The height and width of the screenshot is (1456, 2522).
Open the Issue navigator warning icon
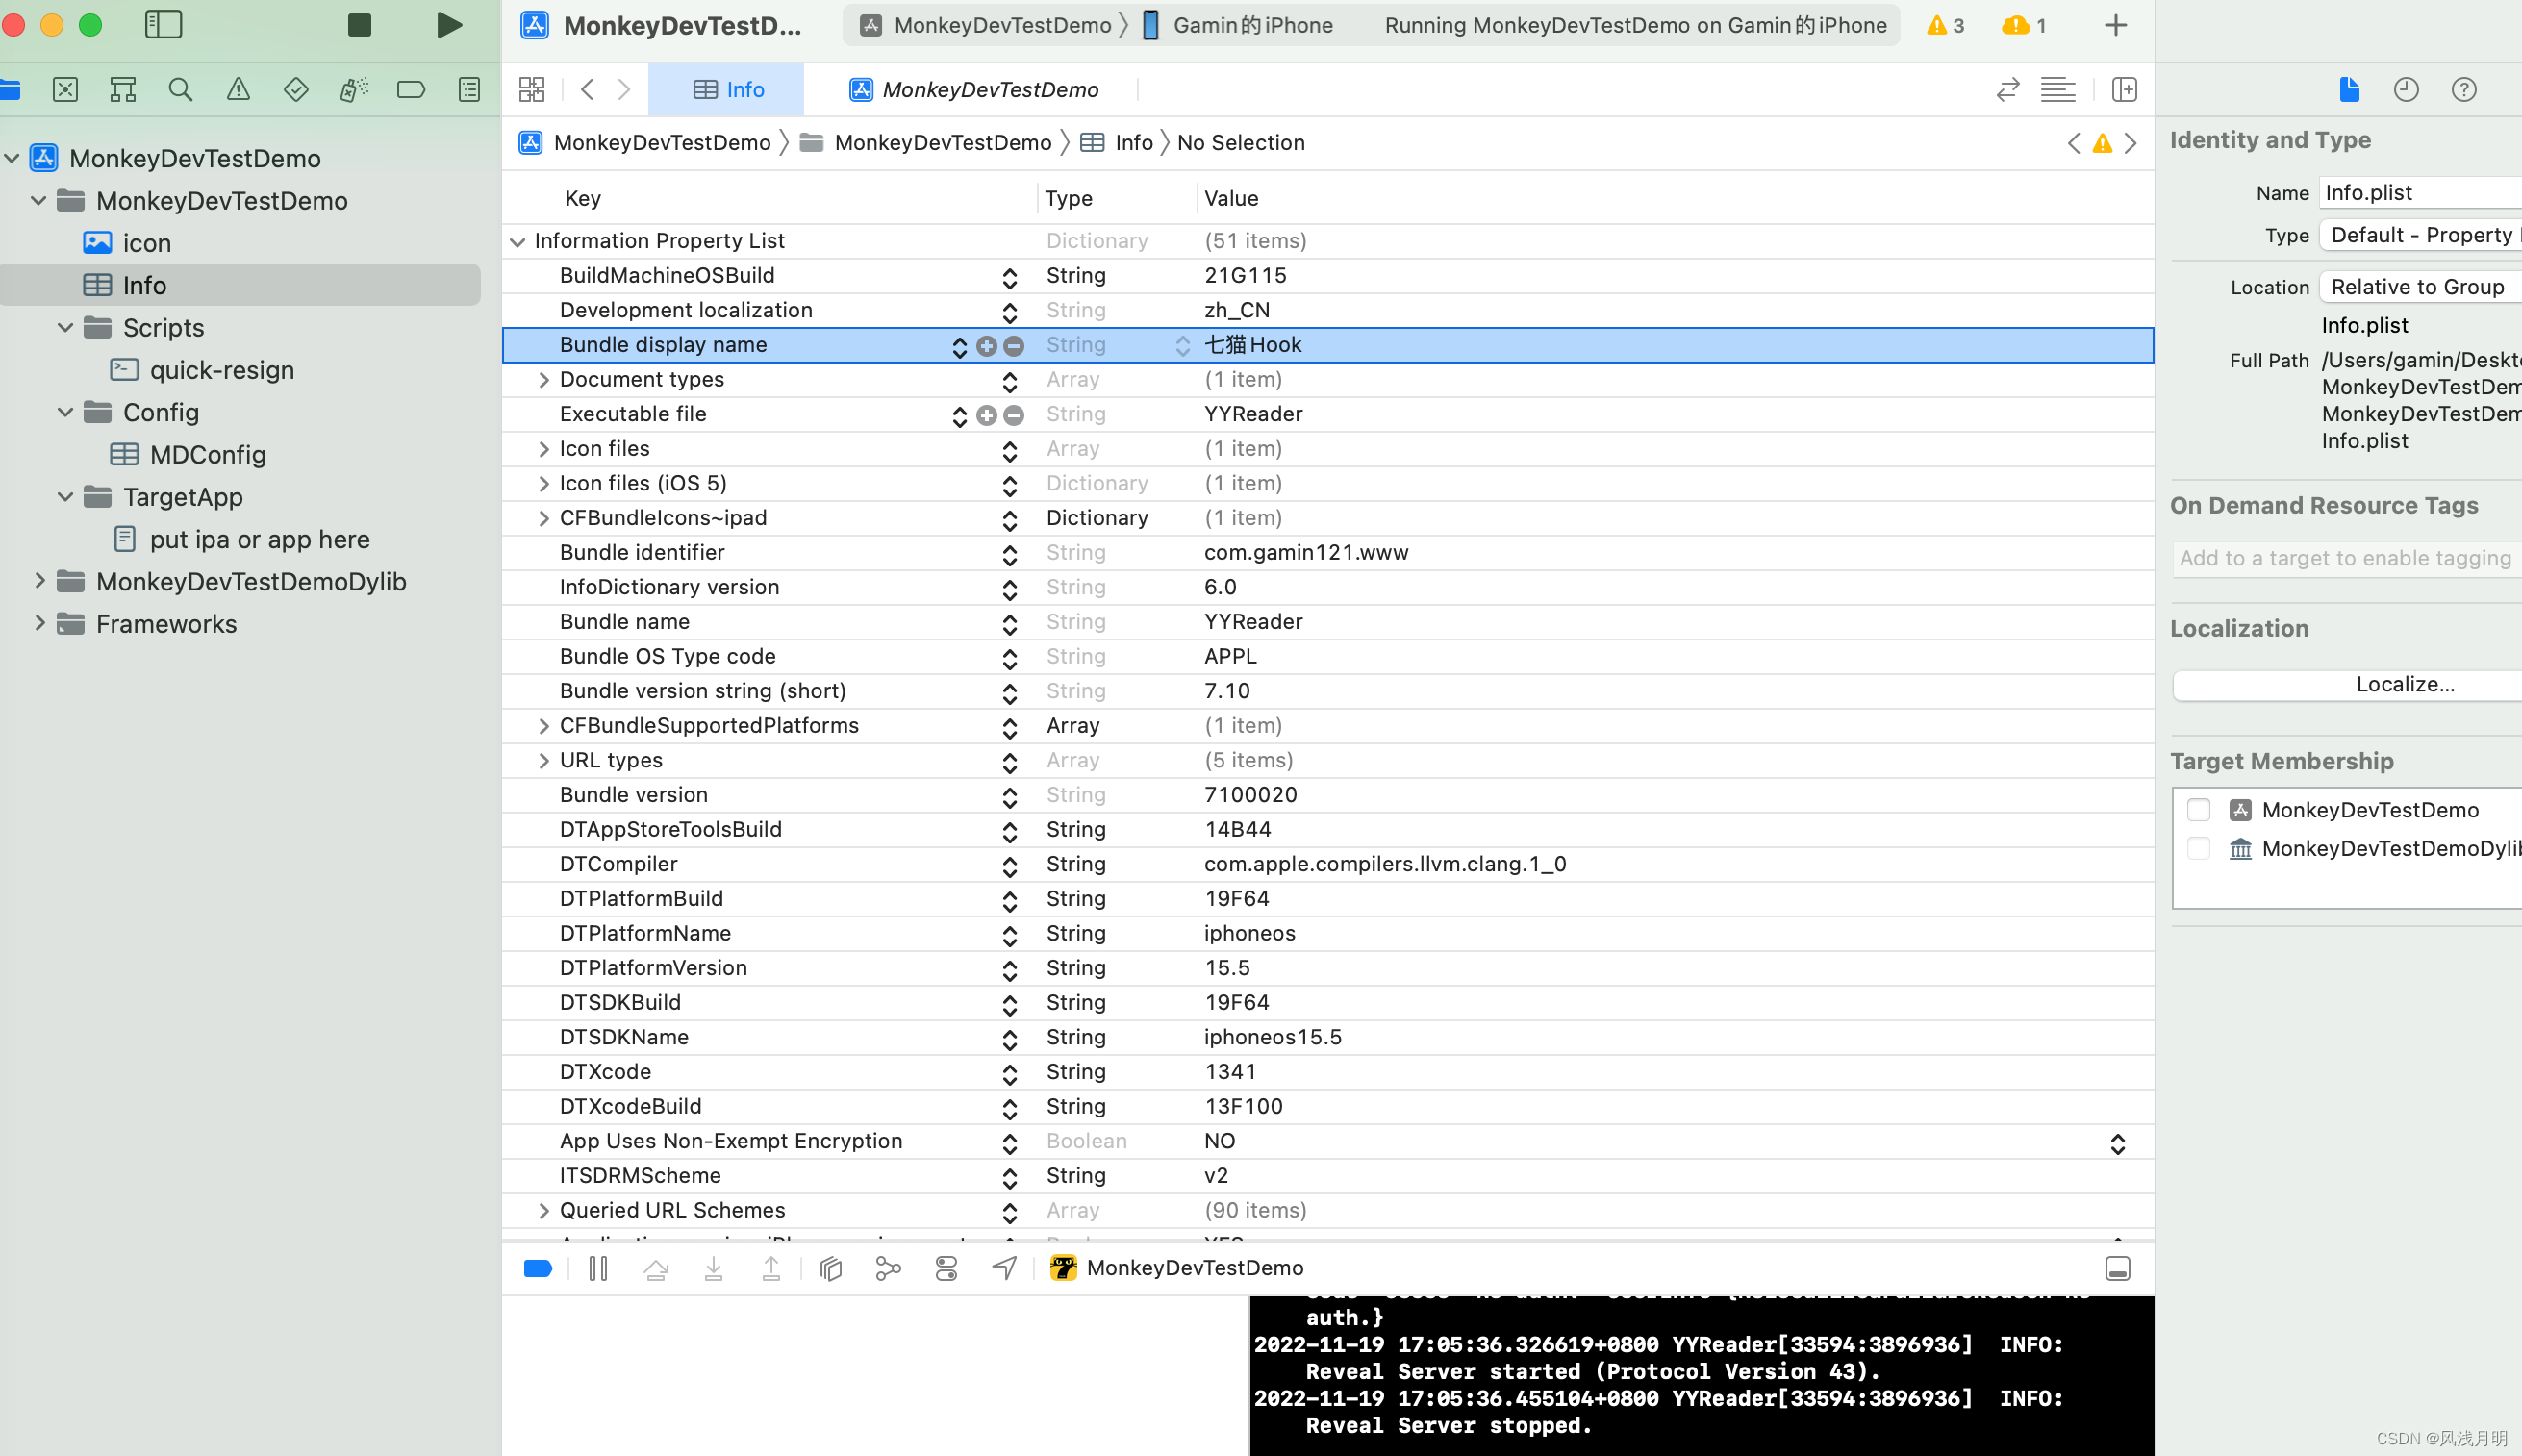pos(238,90)
